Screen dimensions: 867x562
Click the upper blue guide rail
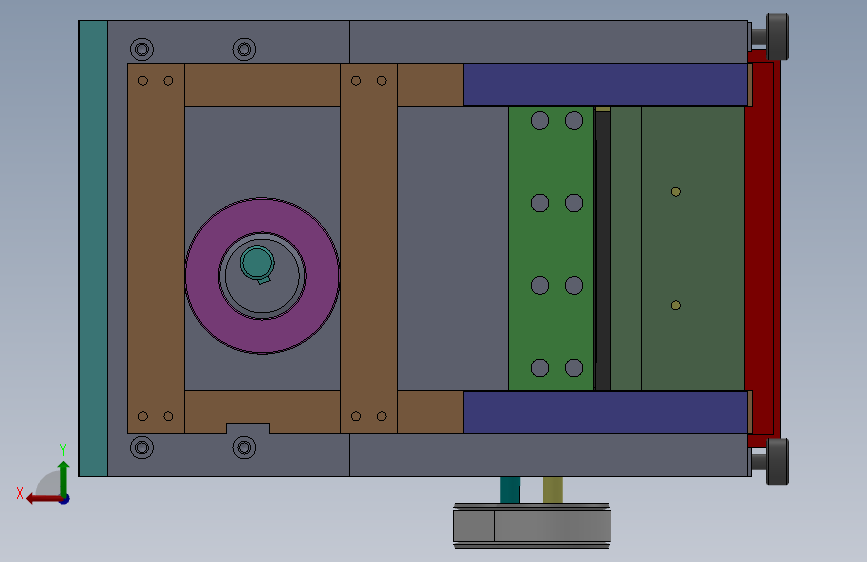tap(605, 85)
